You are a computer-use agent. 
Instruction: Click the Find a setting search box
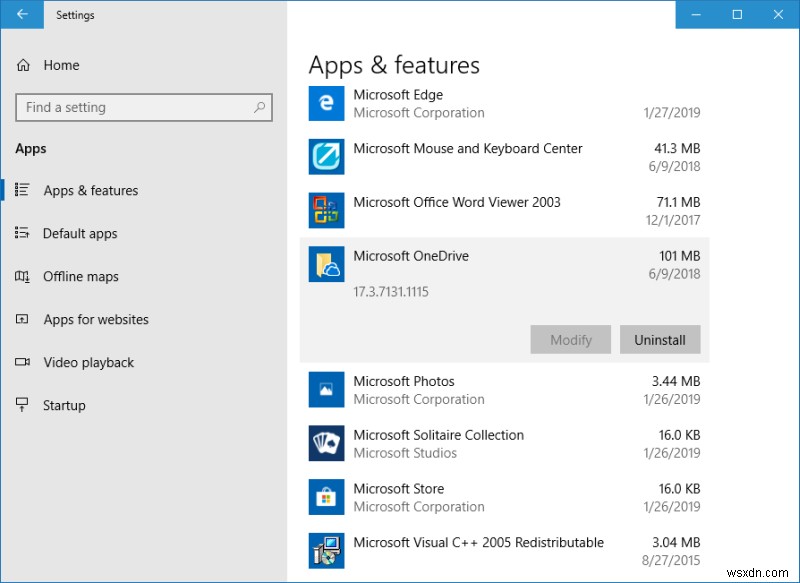(140, 107)
